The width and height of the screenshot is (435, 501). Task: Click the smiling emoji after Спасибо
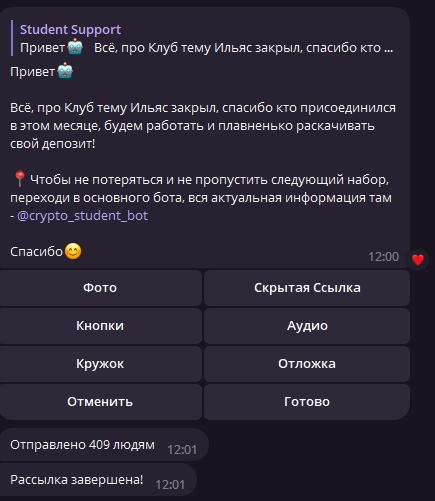[73, 251]
